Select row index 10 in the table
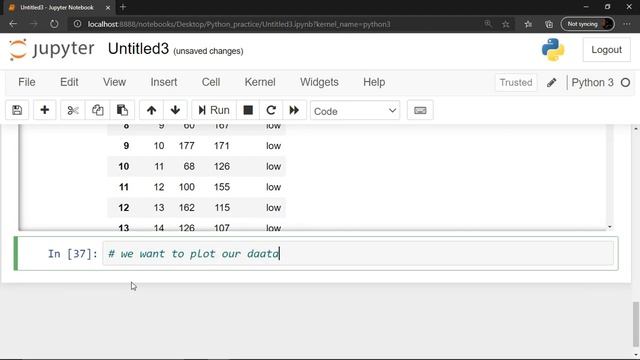The image size is (640, 360). (124, 167)
